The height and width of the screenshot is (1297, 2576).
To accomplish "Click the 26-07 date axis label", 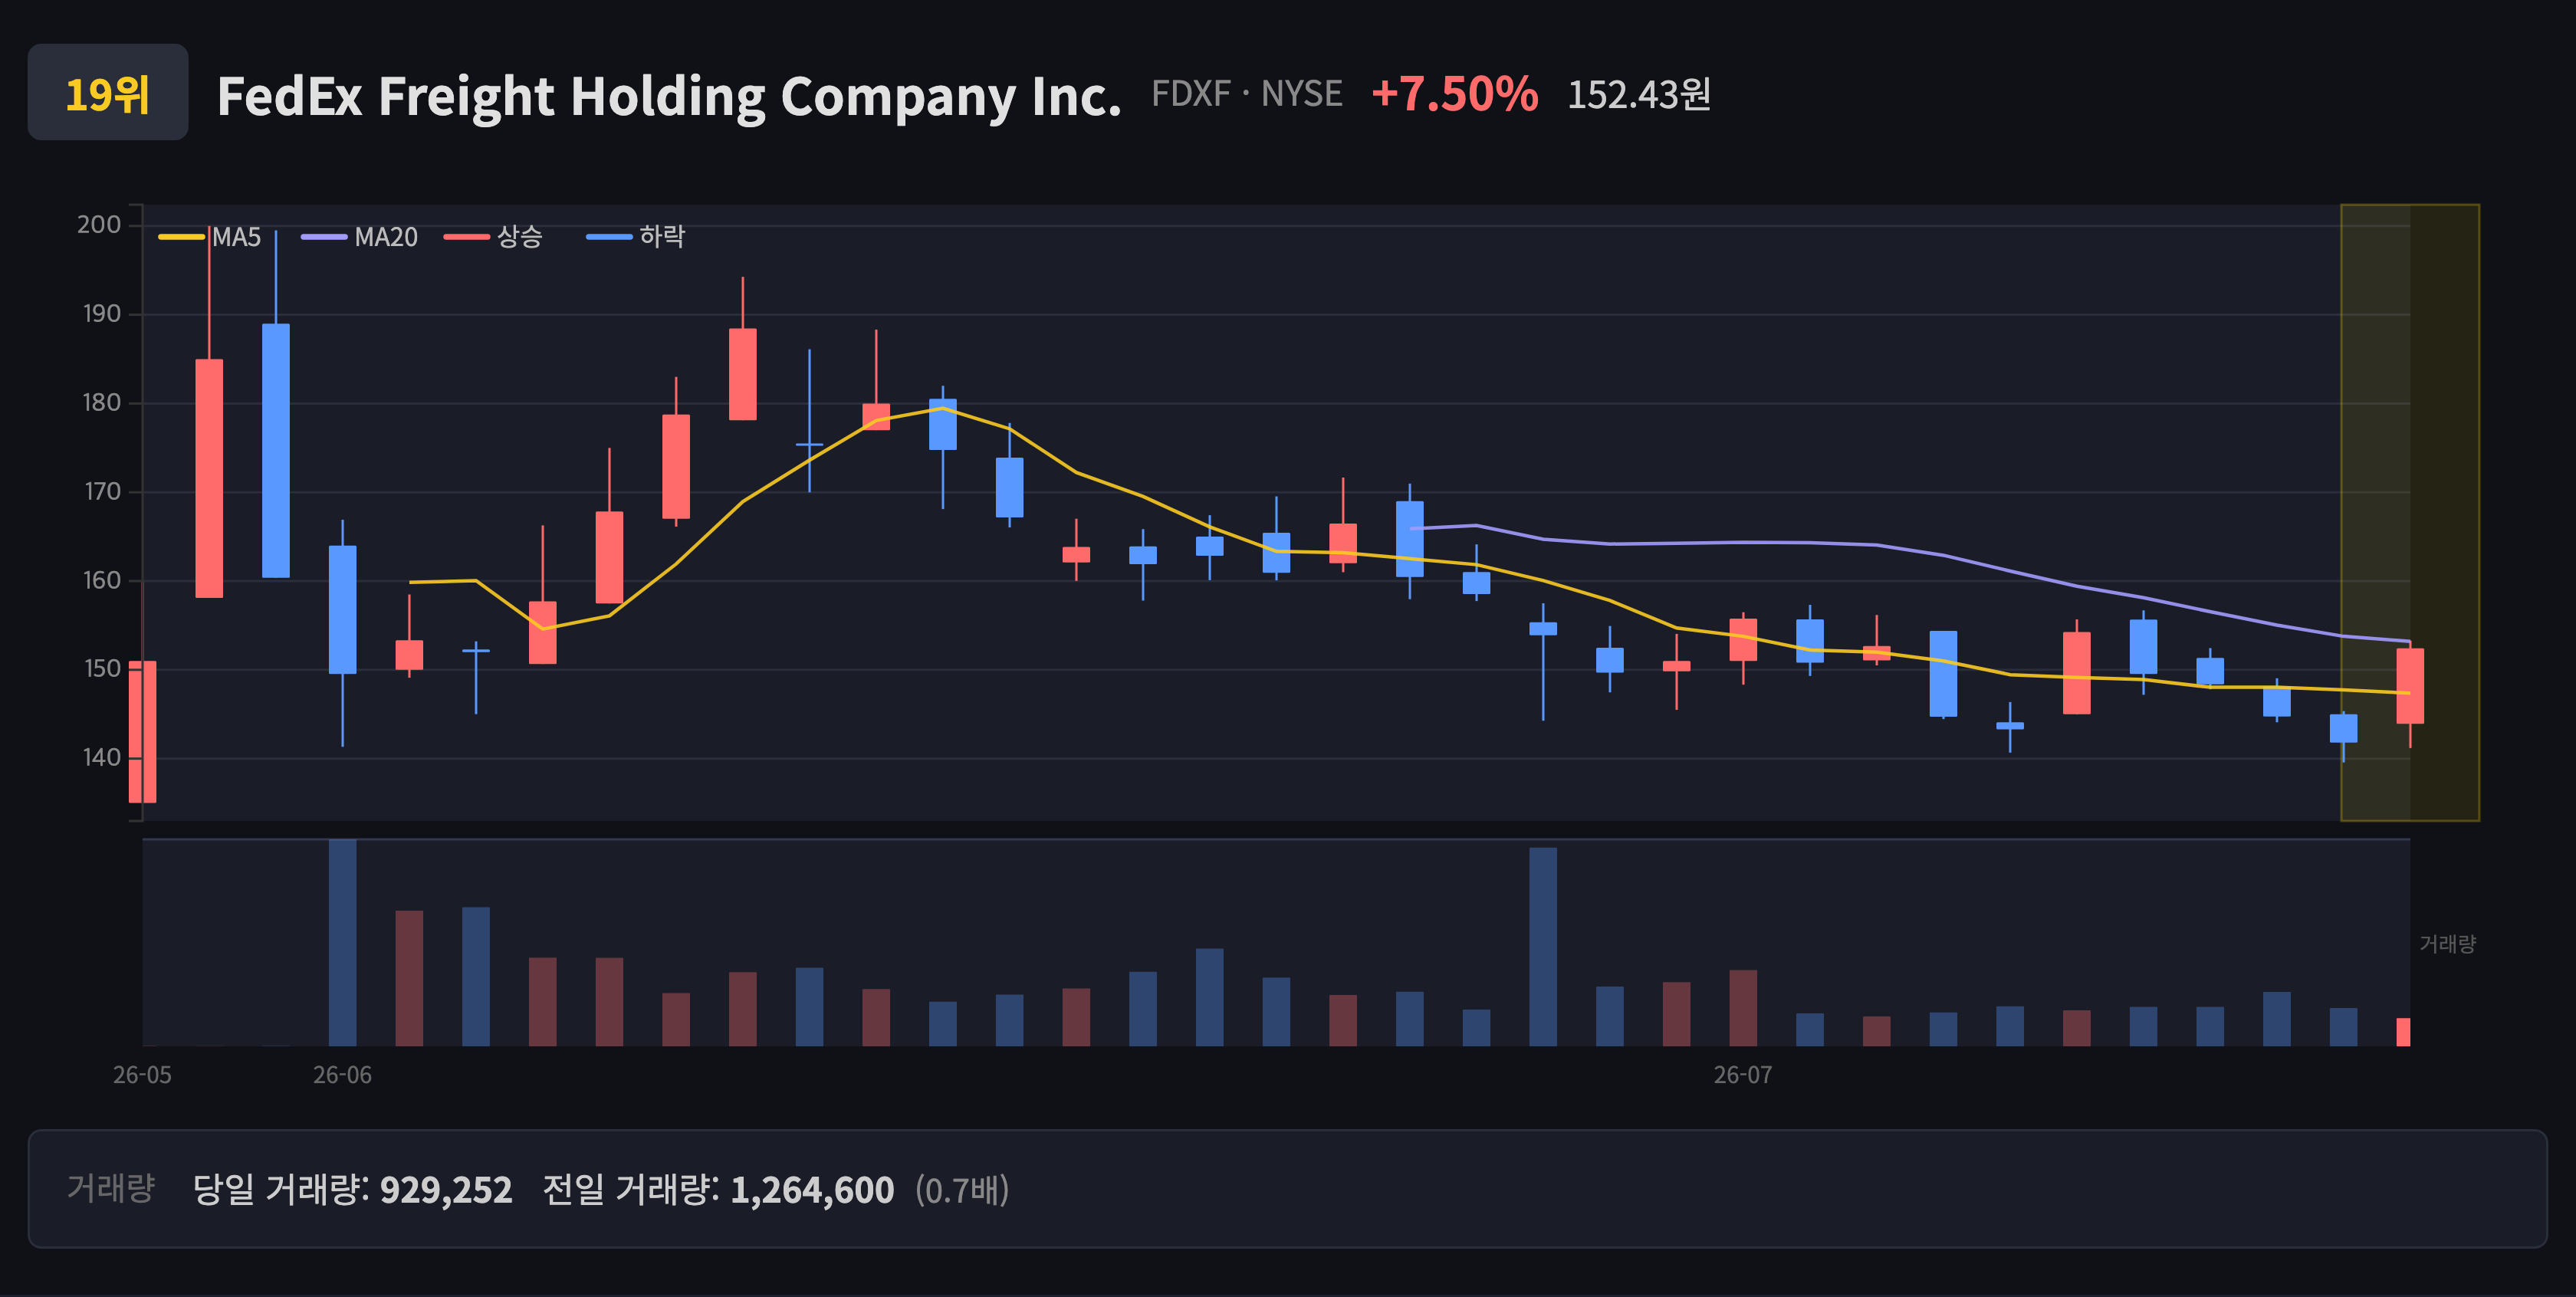I will coord(1743,1075).
